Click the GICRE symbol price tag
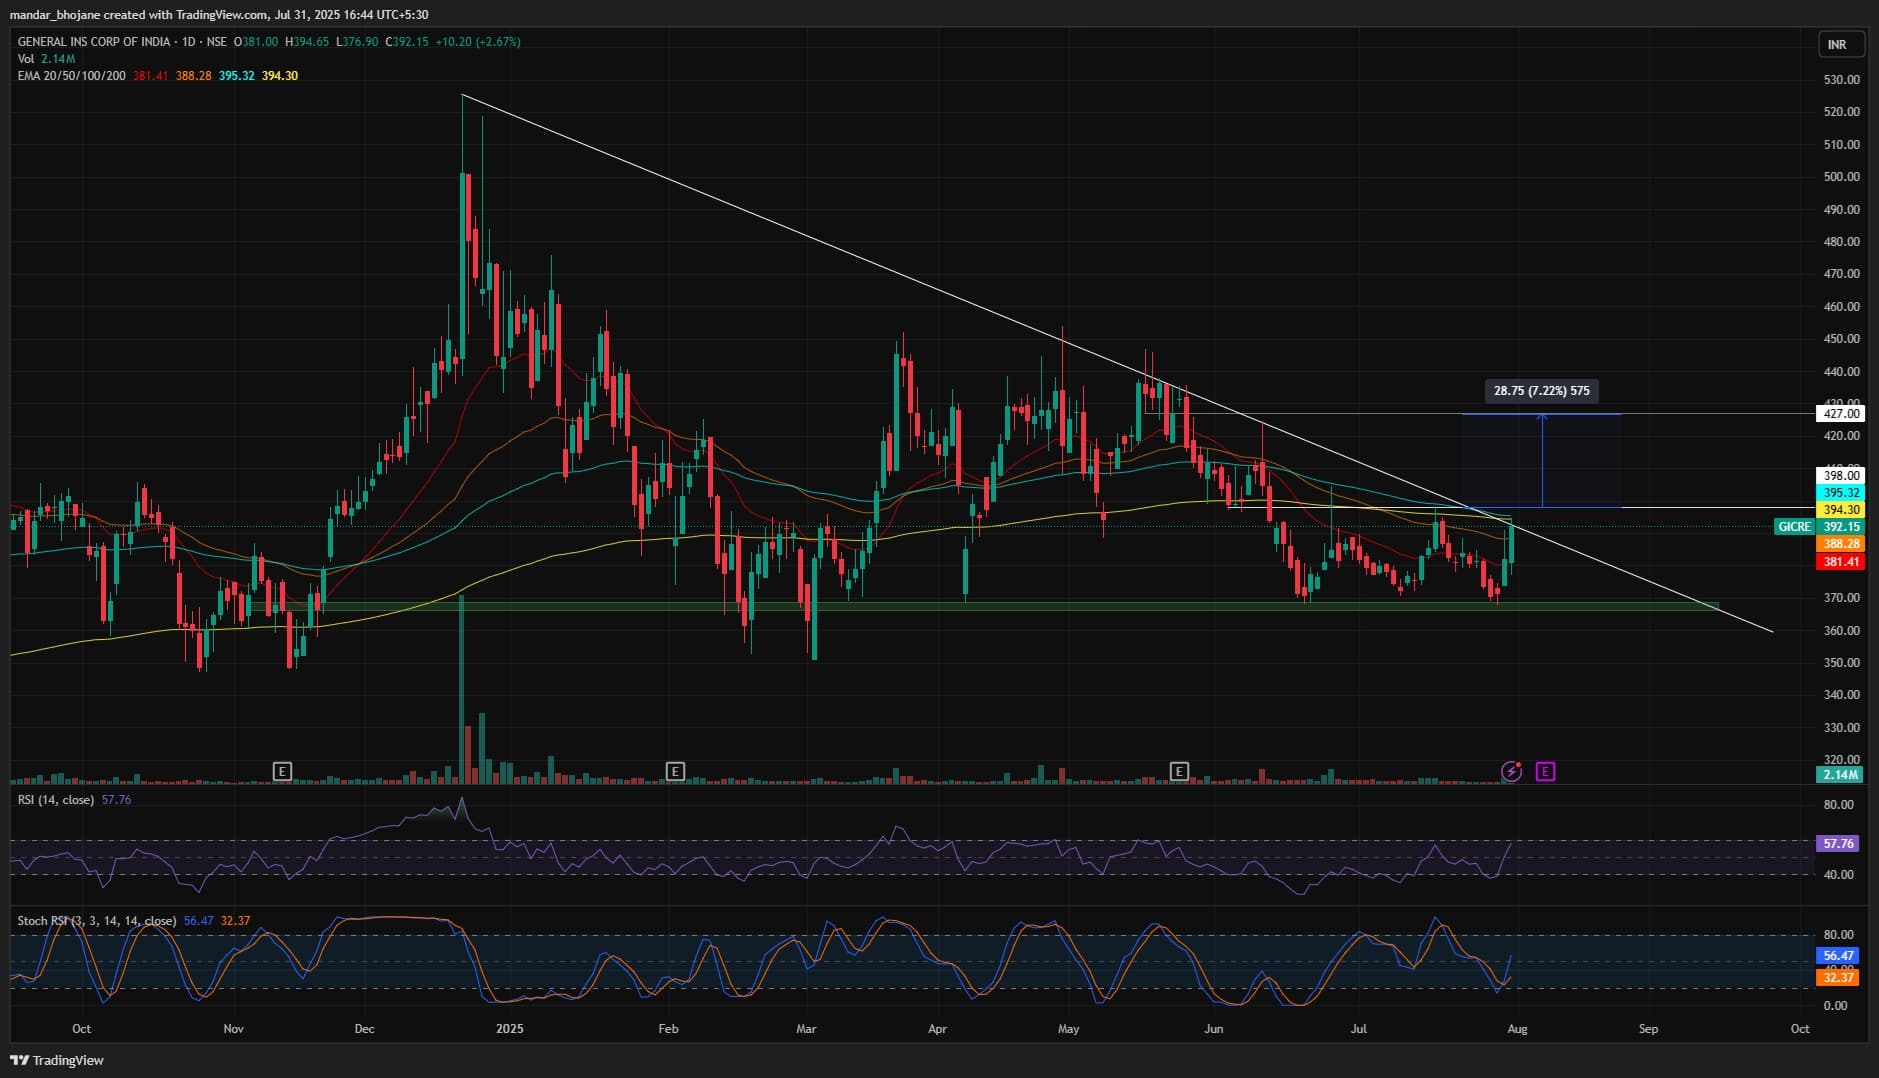1879x1078 pixels. (x=1793, y=526)
